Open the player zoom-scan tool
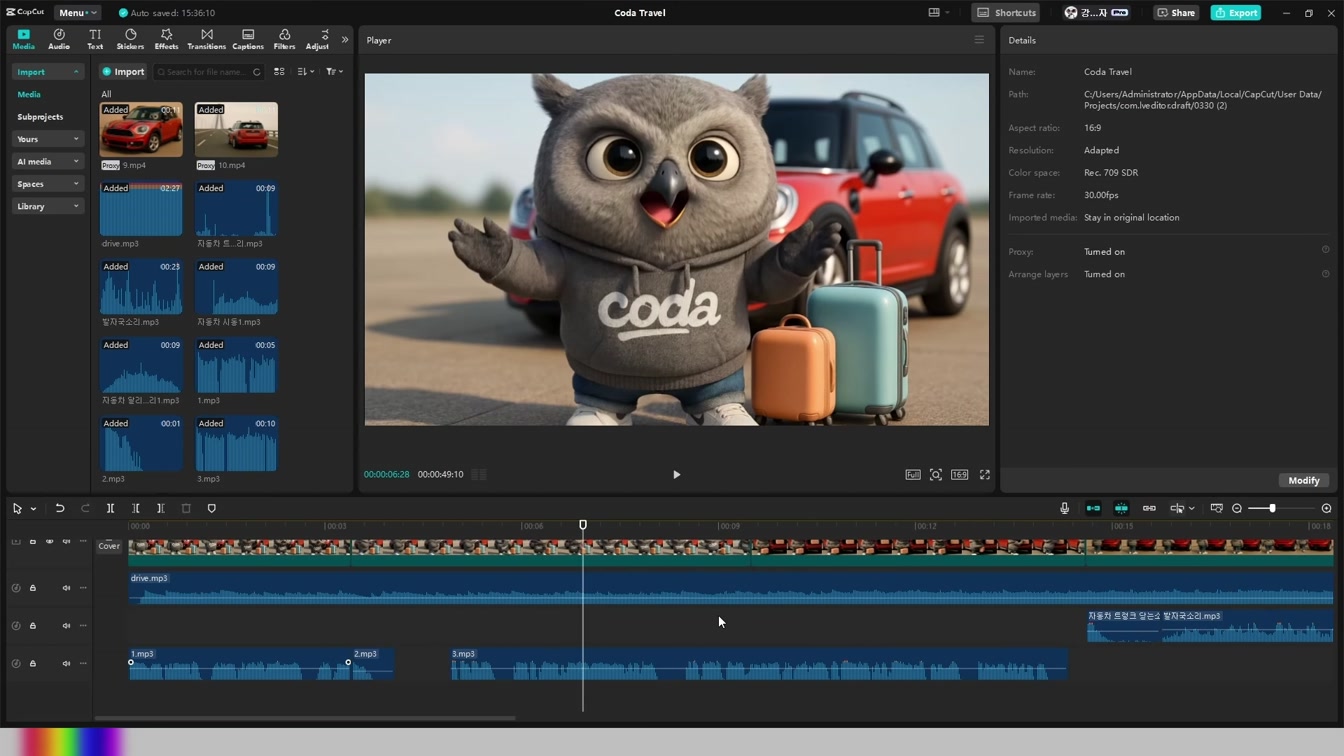Image resolution: width=1344 pixels, height=756 pixels. point(936,475)
